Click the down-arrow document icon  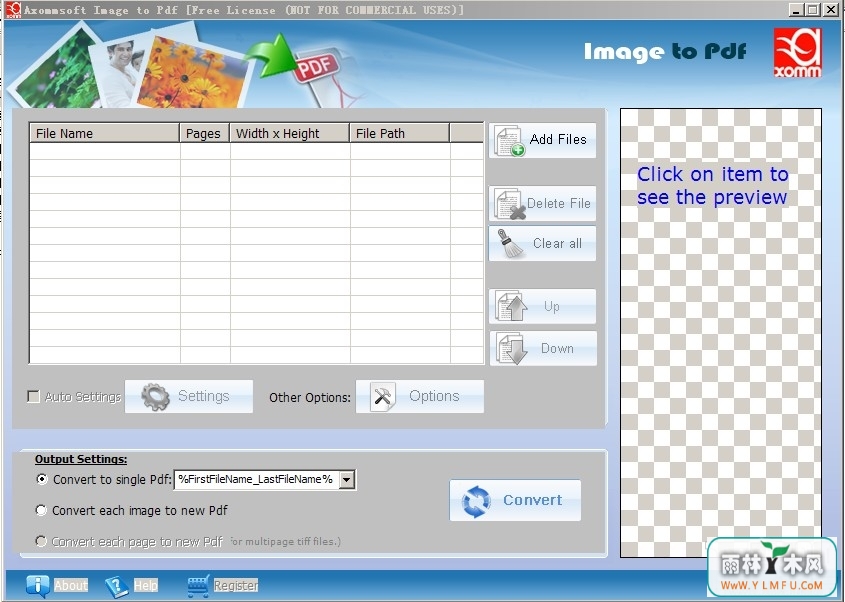[x=511, y=349]
